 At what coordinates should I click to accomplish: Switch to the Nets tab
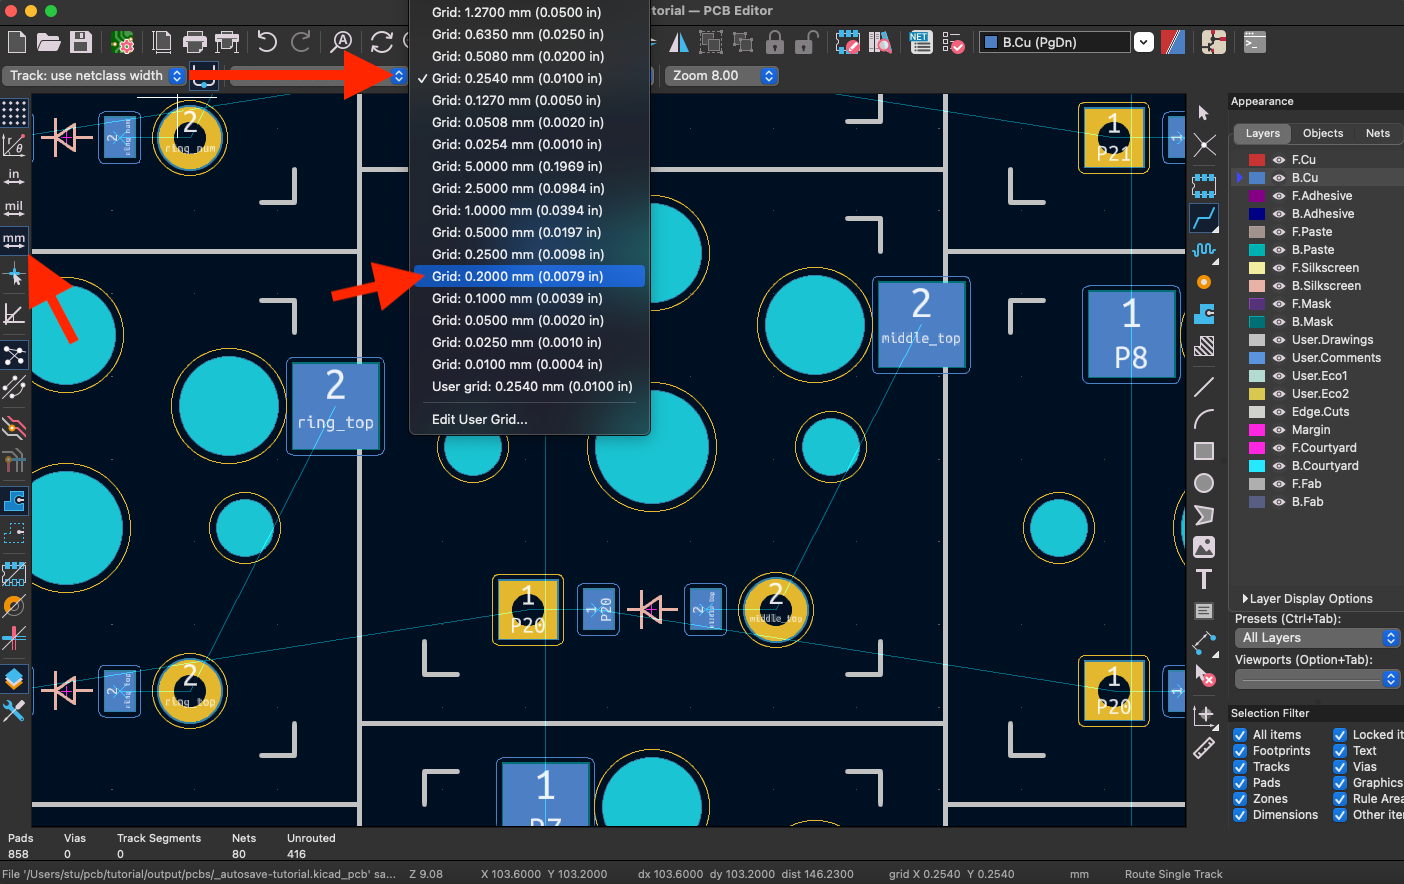pos(1378,133)
